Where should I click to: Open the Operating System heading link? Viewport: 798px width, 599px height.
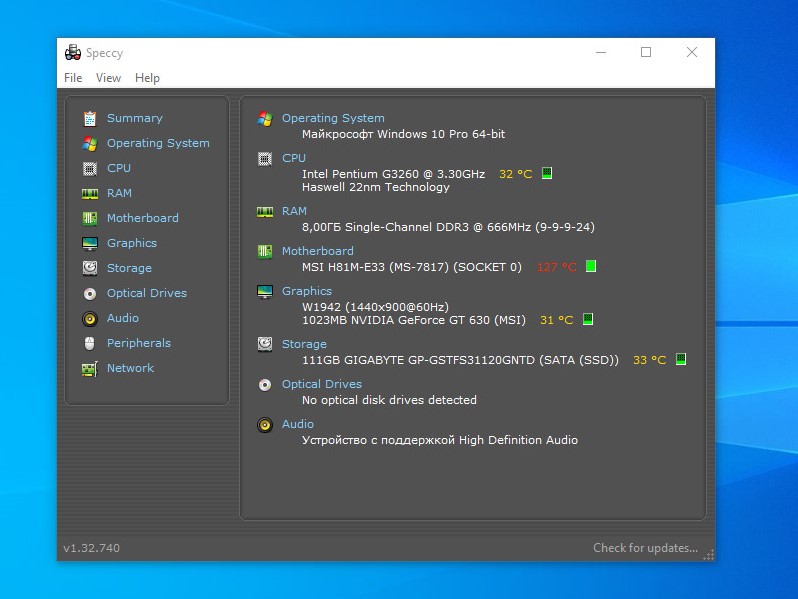click(x=333, y=118)
